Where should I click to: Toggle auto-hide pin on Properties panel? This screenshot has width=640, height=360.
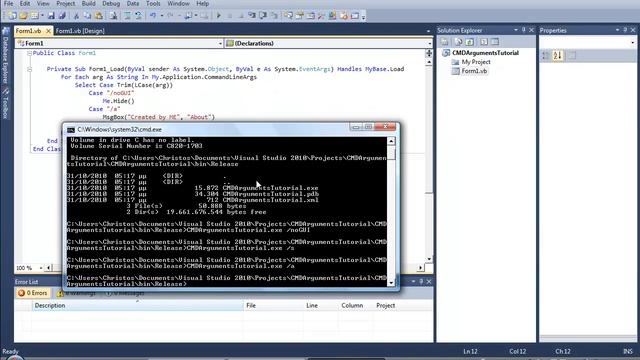tap(625, 30)
